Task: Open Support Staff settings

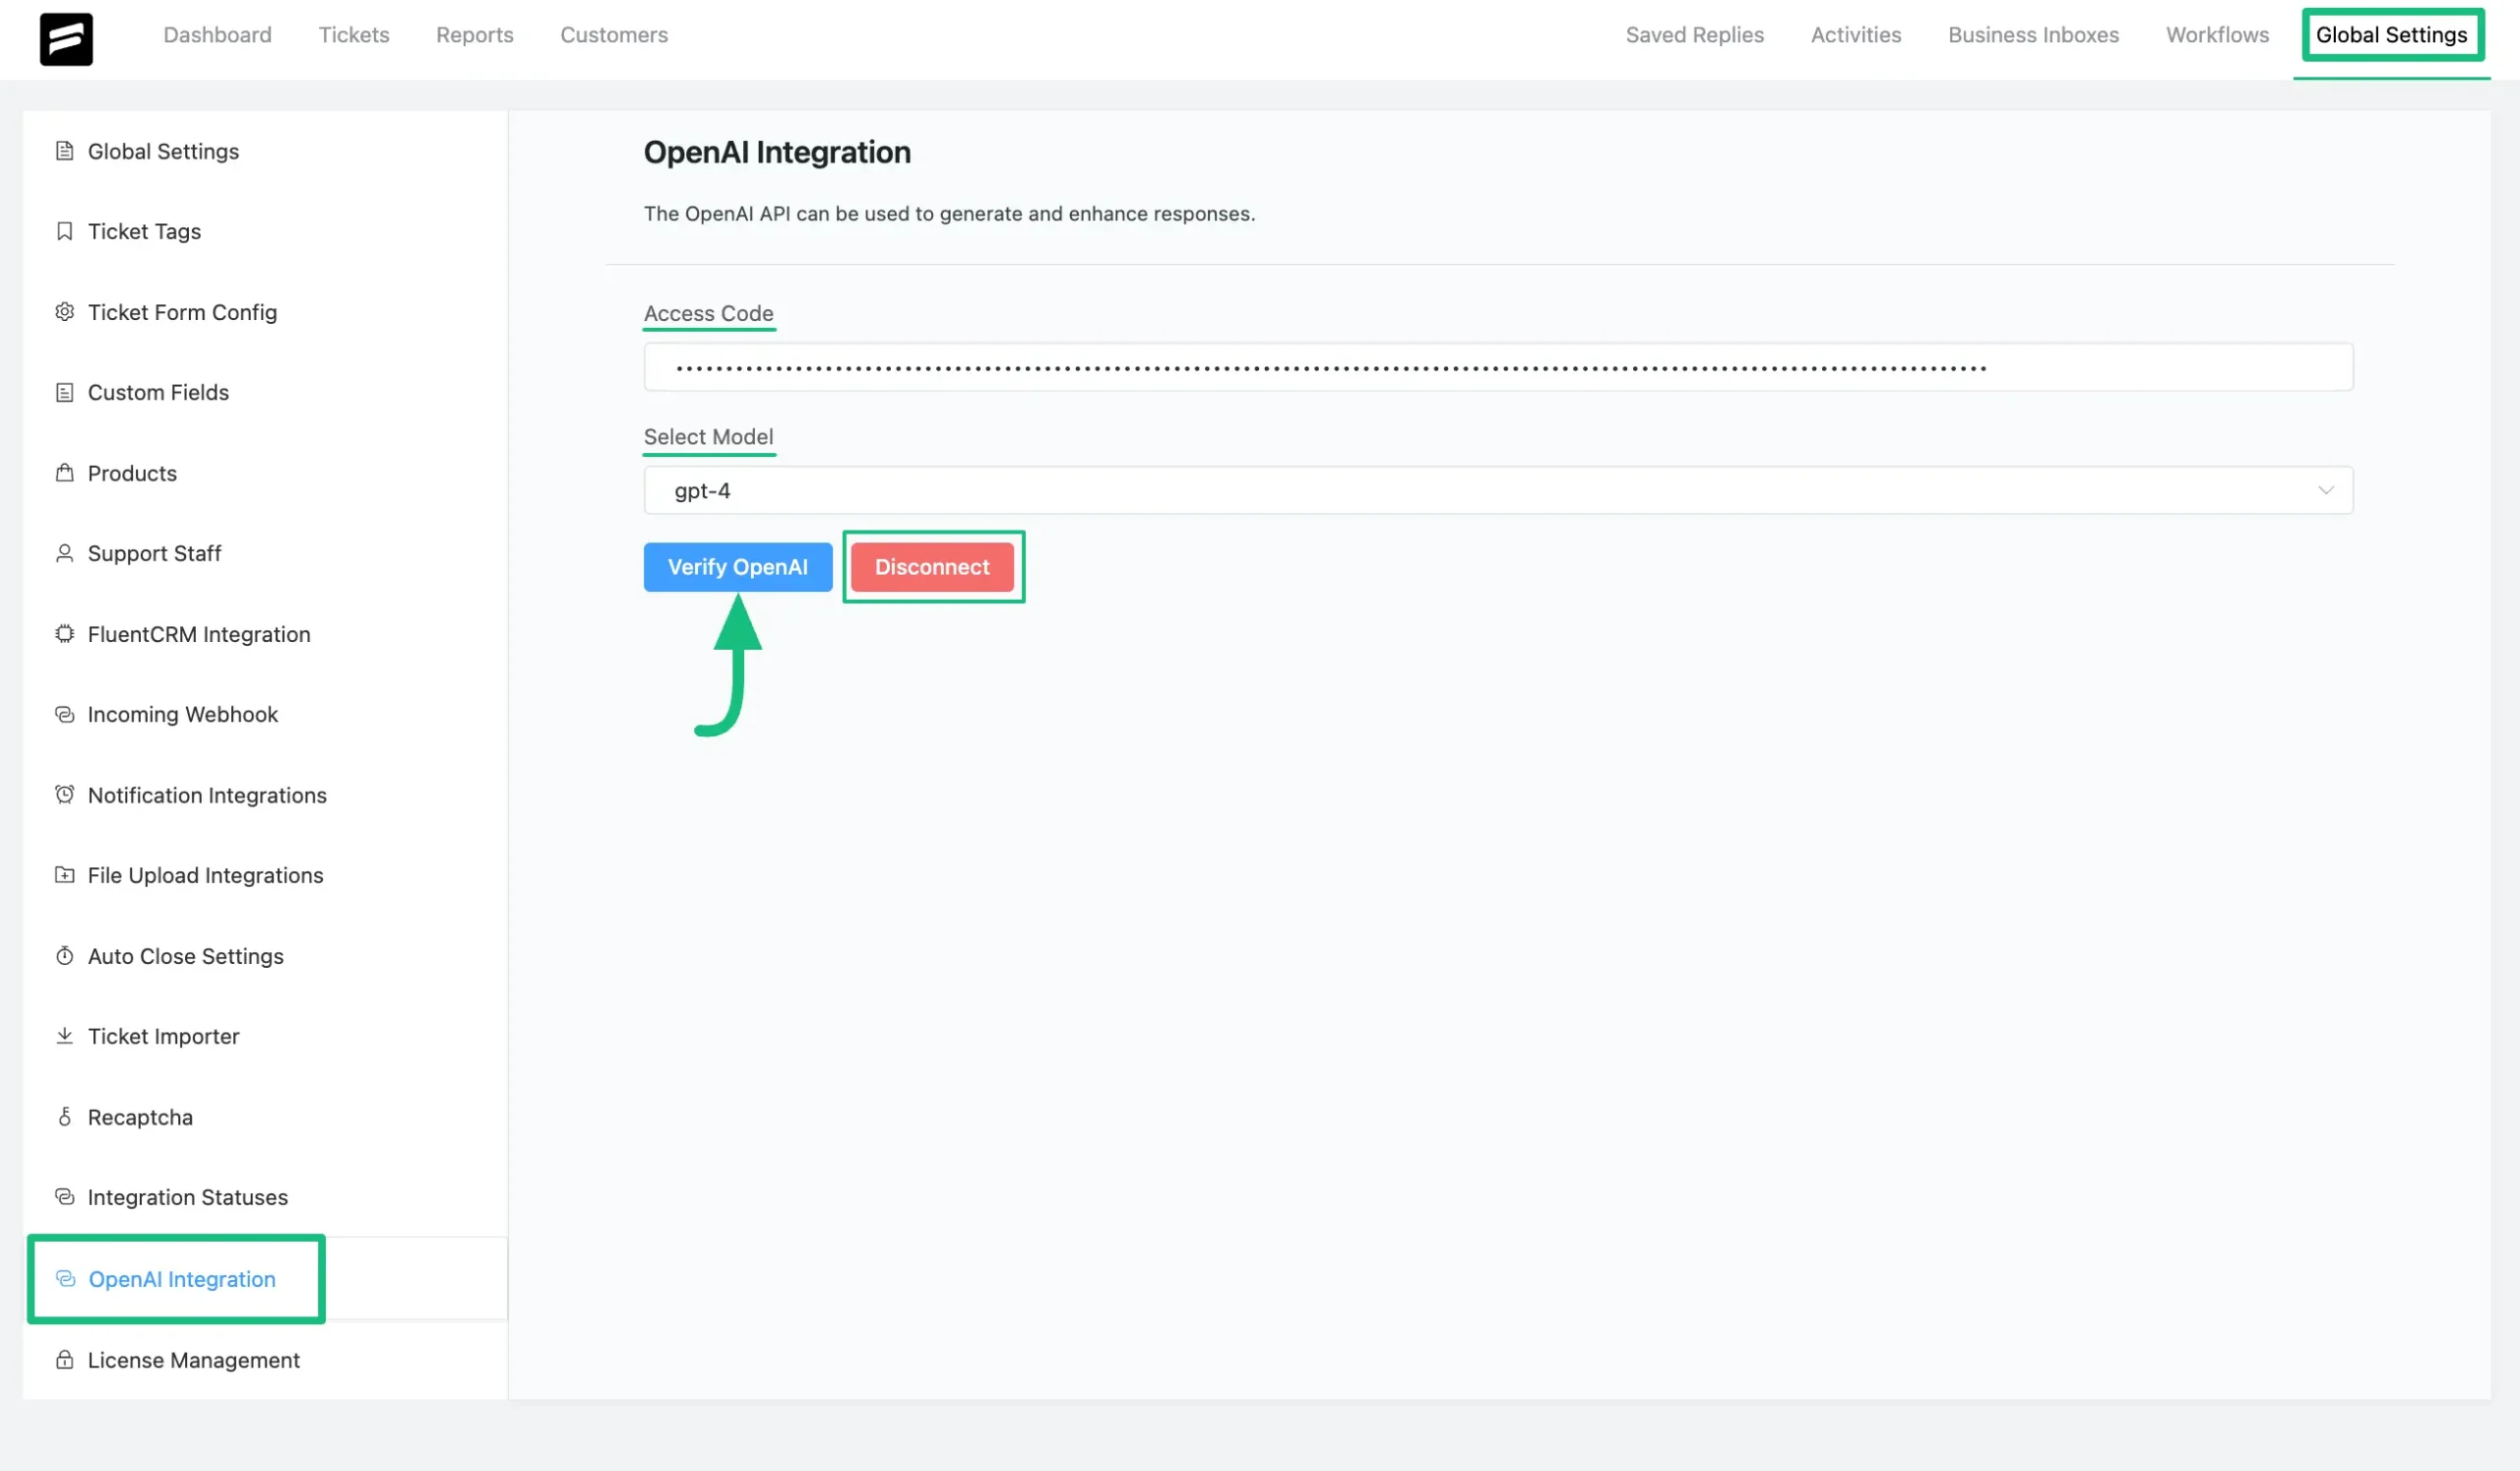Action: pyautogui.click(x=265, y=553)
